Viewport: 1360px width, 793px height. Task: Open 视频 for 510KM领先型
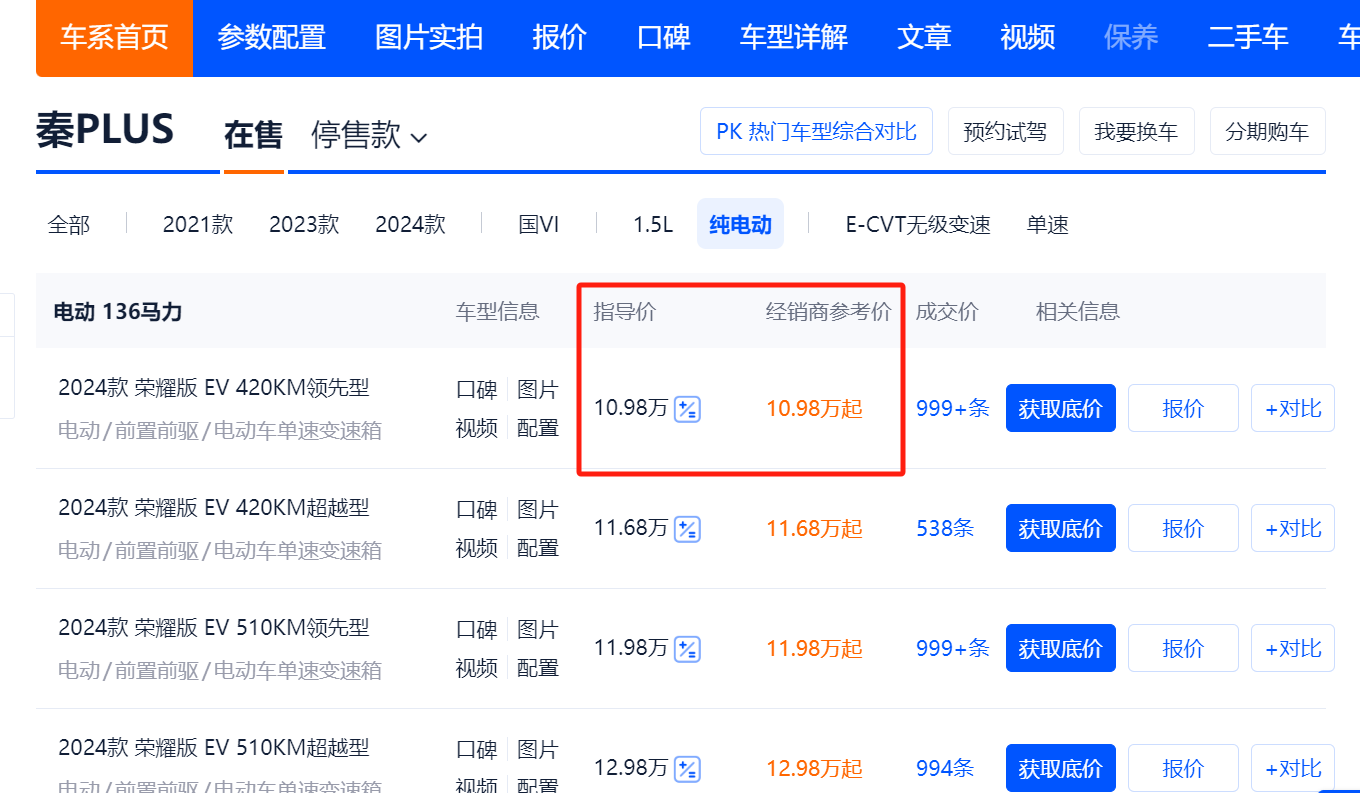pyautogui.click(x=477, y=668)
